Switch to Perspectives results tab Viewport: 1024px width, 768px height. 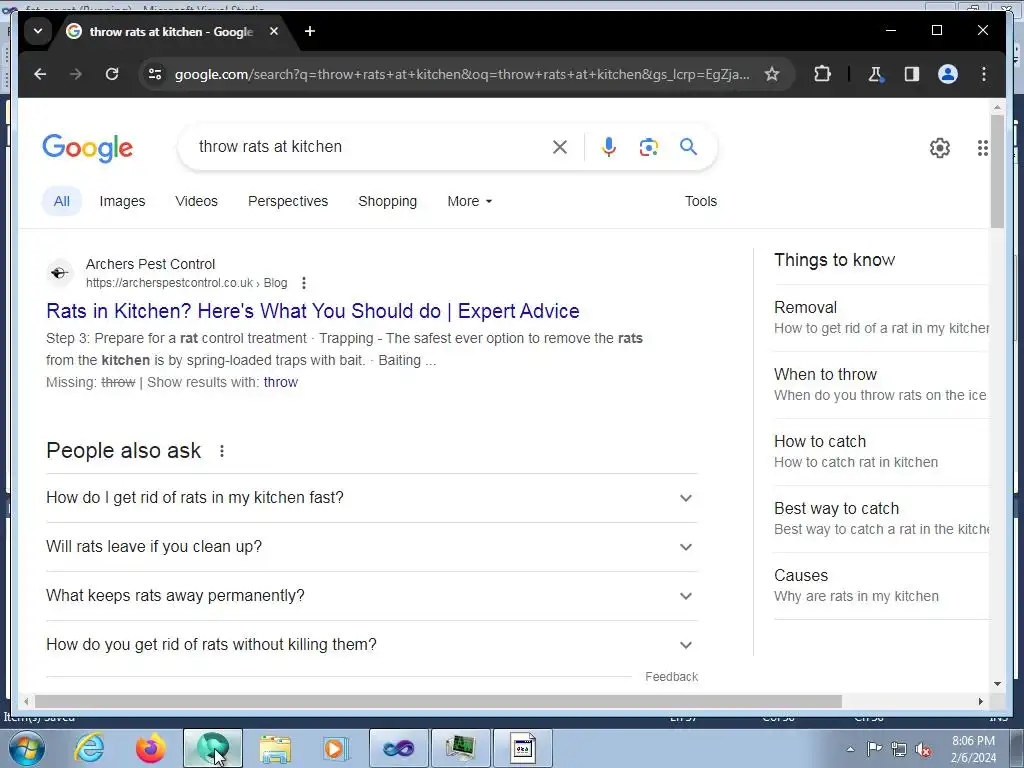pos(288,201)
